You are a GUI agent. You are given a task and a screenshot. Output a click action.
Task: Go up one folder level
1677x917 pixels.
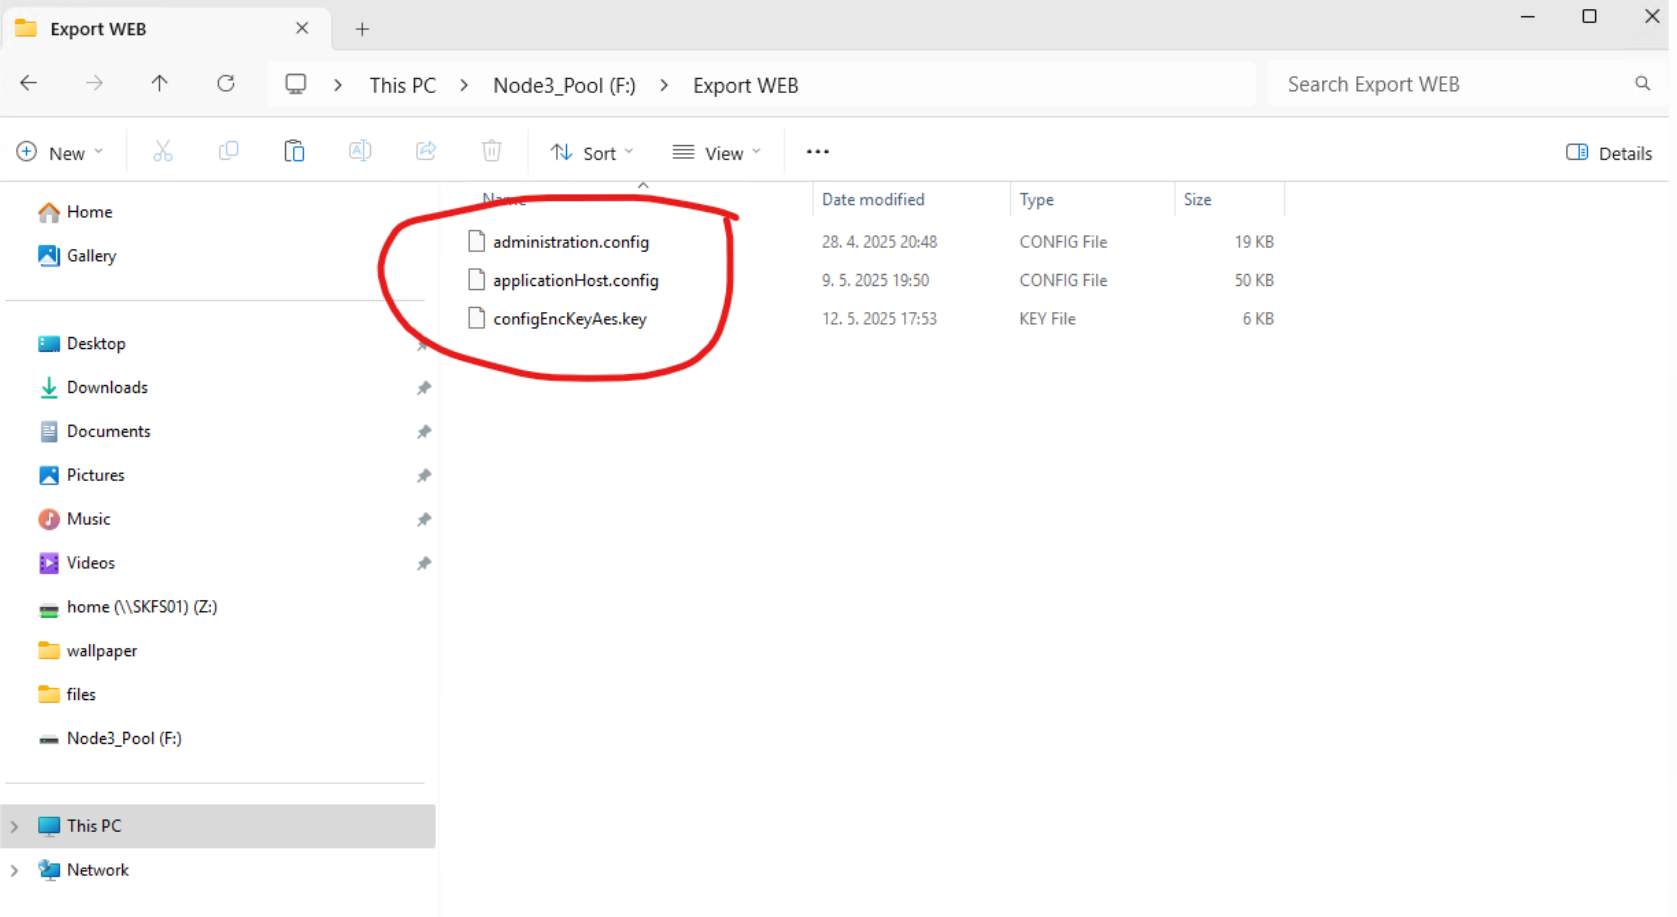pyautogui.click(x=159, y=84)
